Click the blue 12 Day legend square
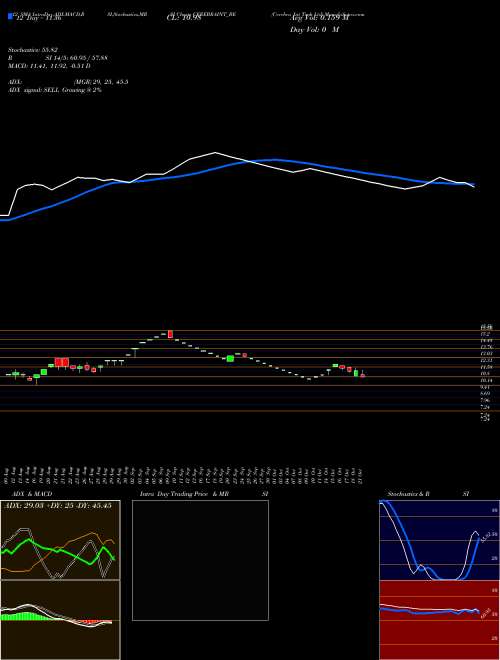This screenshot has height=660, width=500. [x=10, y=17]
